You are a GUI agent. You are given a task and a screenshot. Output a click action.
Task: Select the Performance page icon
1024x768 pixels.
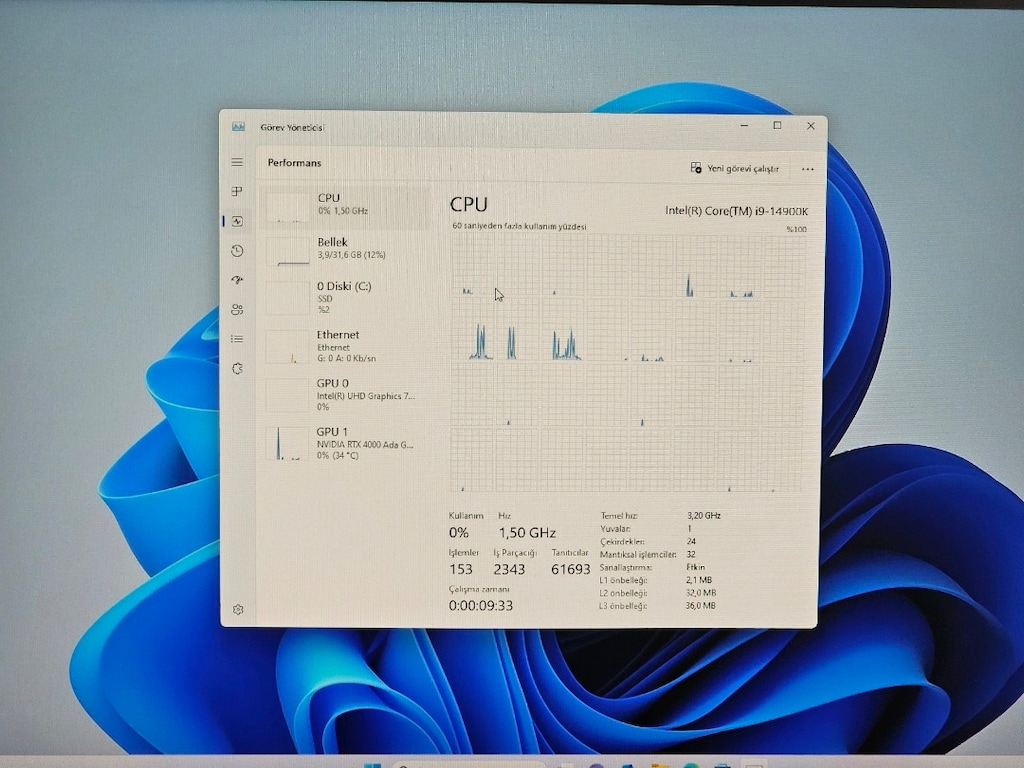(237, 221)
